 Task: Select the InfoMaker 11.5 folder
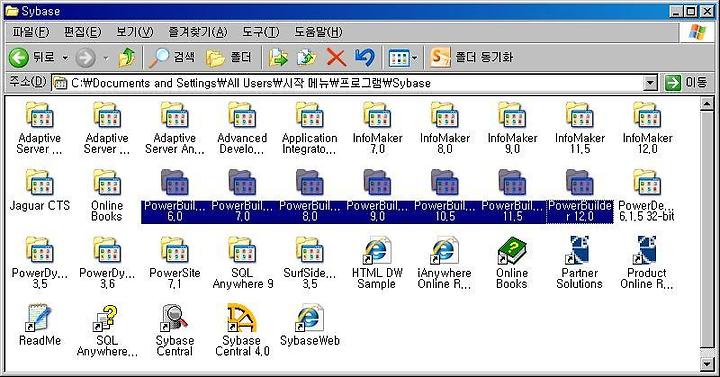[579, 128]
